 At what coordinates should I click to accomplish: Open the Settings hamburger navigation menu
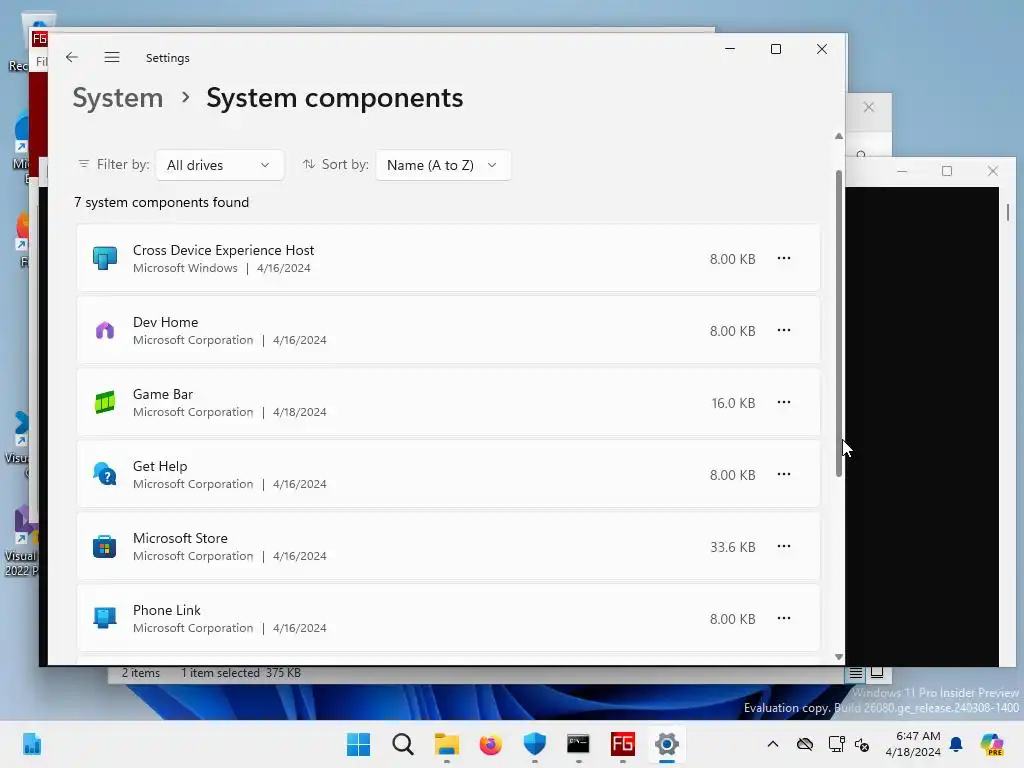tap(112, 57)
